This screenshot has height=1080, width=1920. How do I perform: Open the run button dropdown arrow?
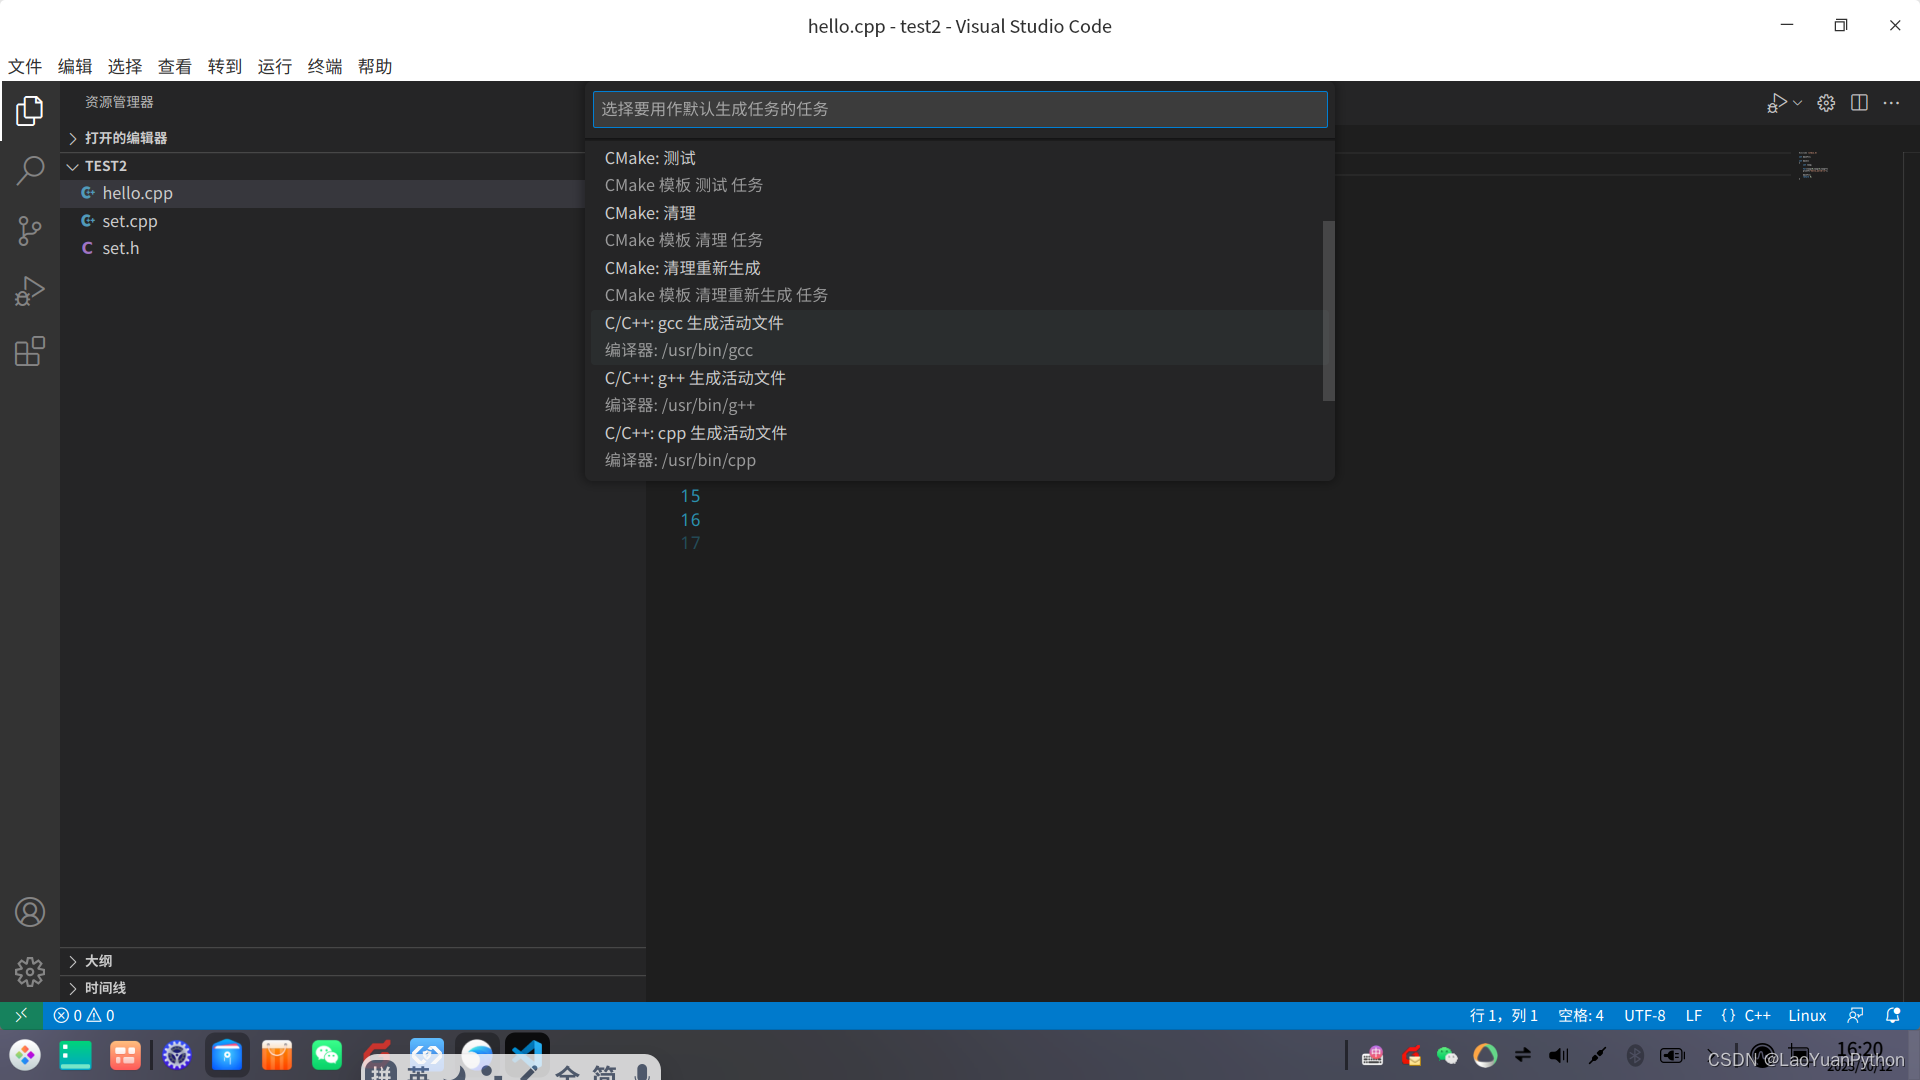pos(1798,103)
